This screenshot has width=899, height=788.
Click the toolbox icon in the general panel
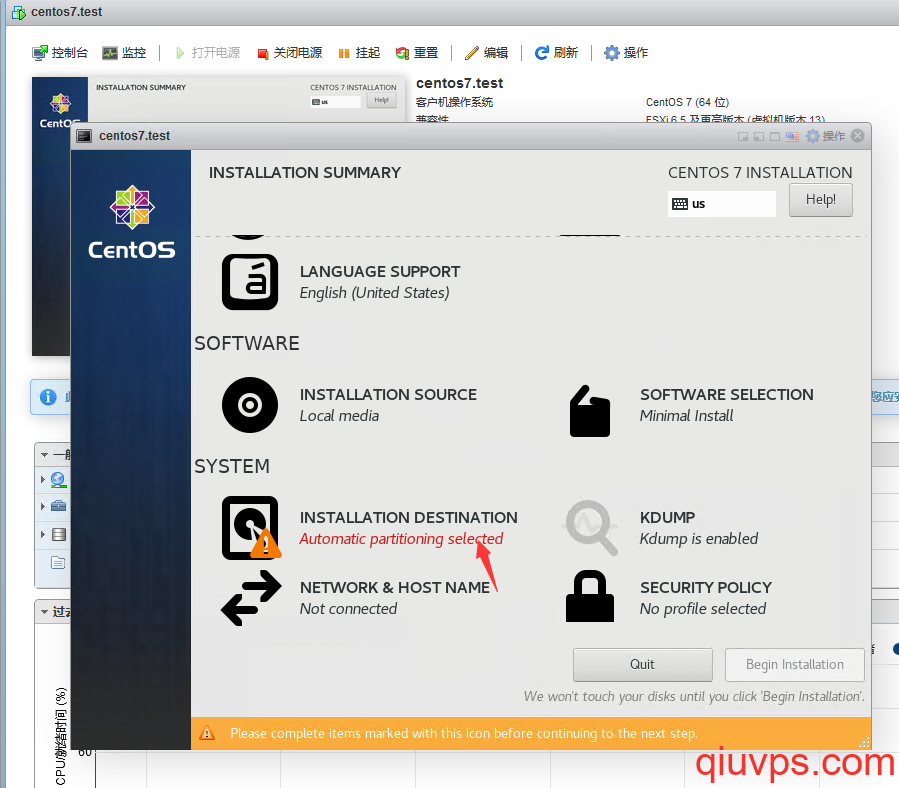click(58, 506)
